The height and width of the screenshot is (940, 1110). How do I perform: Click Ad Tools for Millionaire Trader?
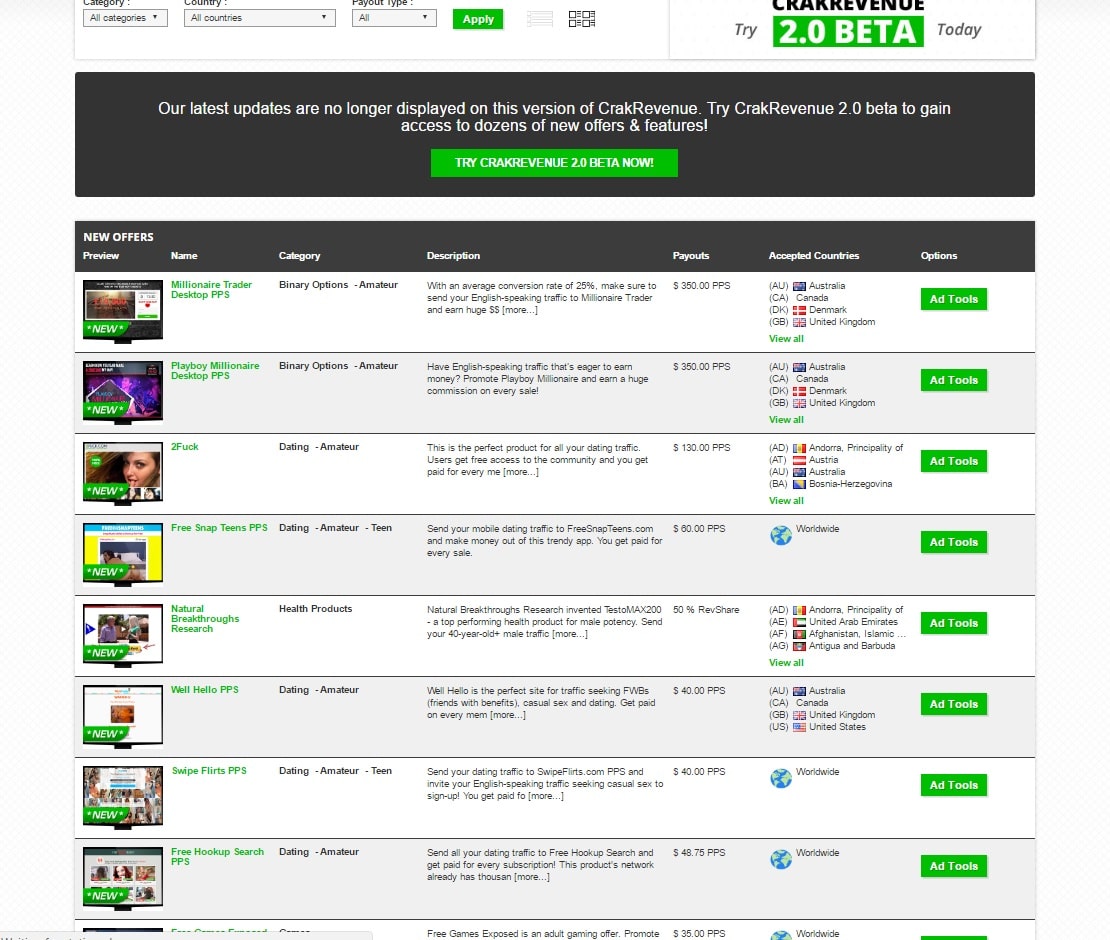pos(954,299)
